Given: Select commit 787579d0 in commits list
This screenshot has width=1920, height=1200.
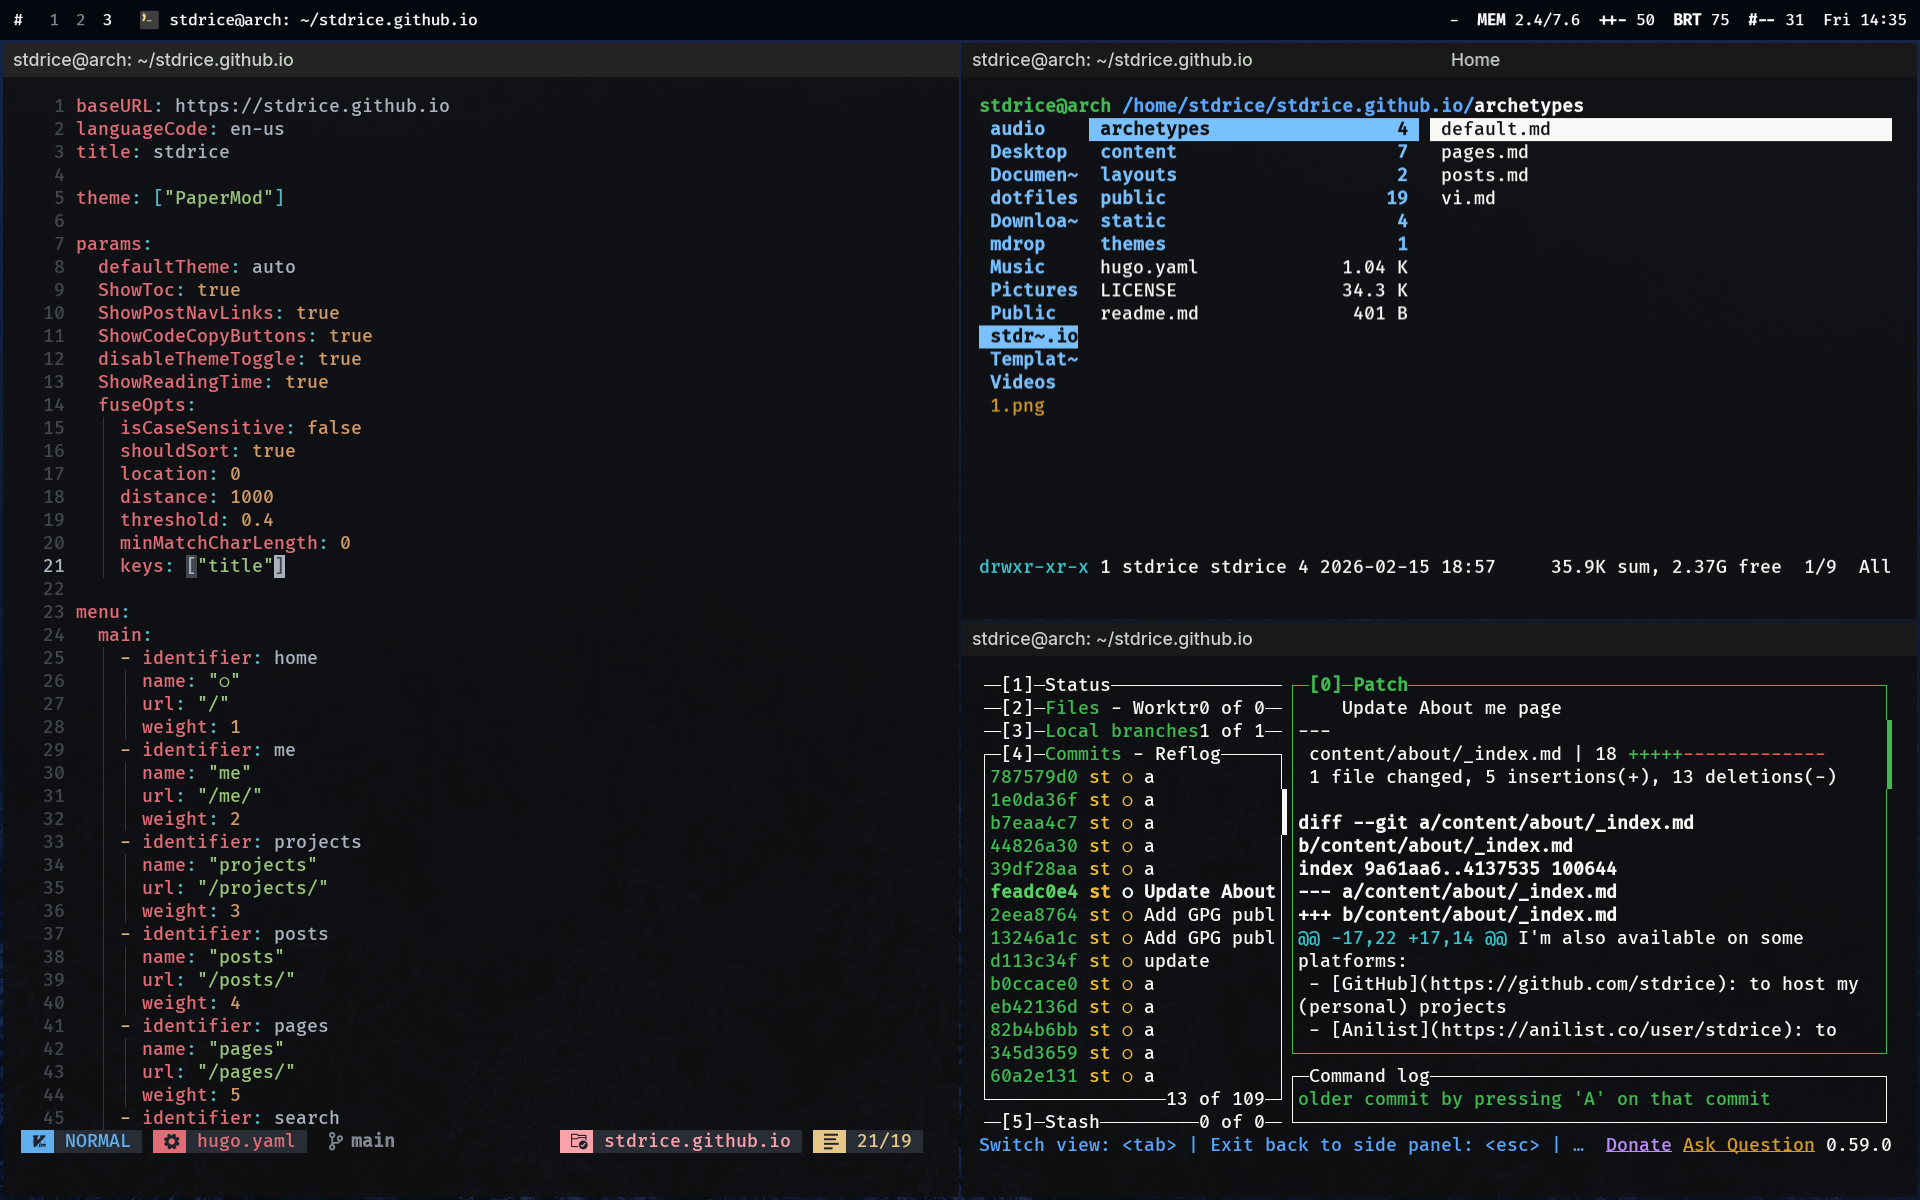Looking at the screenshot, I should (x=1133, y=777).
